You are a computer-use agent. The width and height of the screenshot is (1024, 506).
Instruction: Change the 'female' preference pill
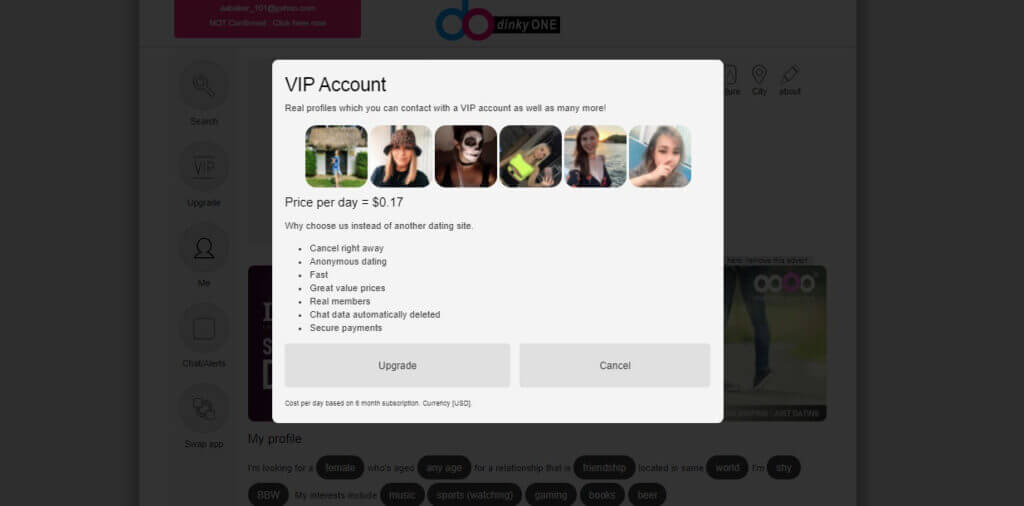click(x=340, y=467)
